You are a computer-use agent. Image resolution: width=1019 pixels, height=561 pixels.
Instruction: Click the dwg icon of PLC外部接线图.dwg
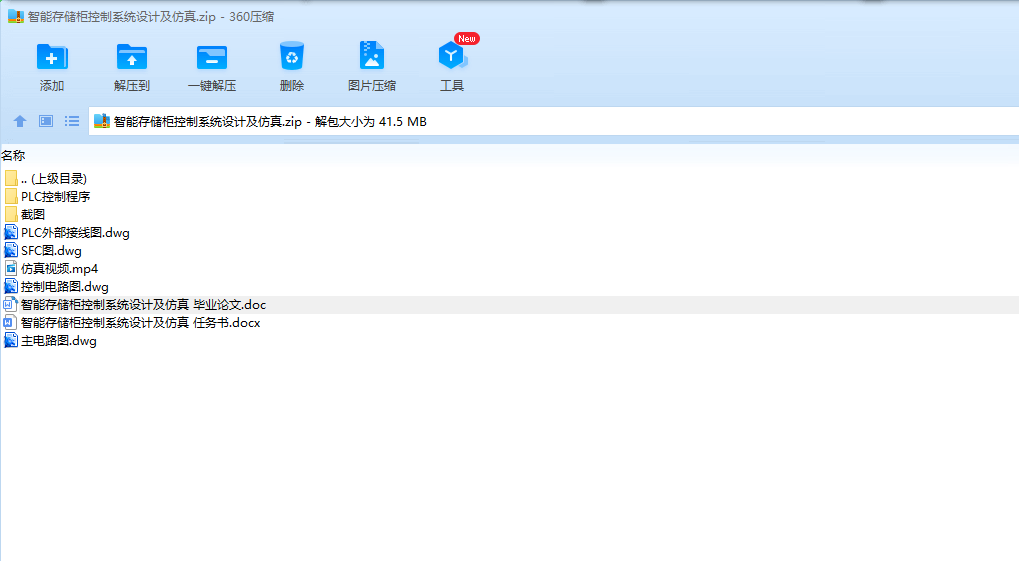pyautogui.click(x=11, y=233)
